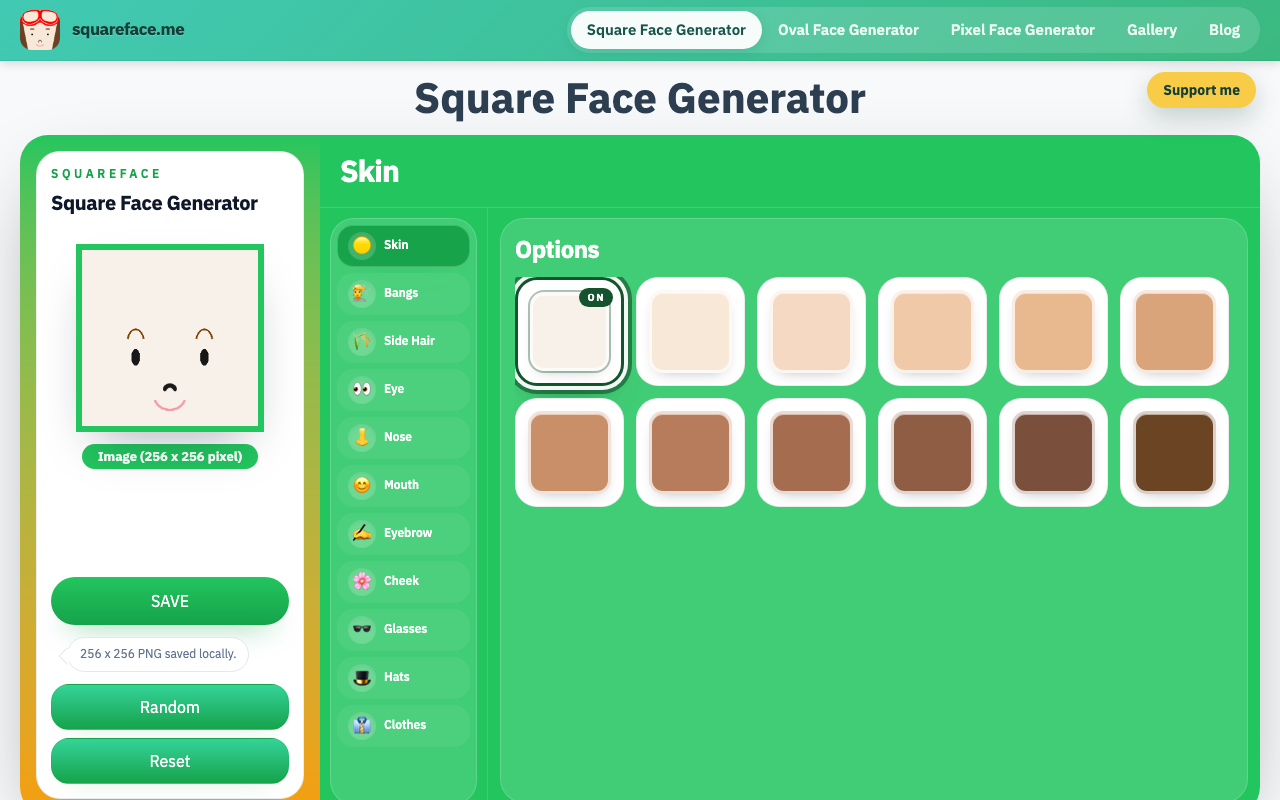Open the Mouth smiley icon
1280x800 pixels.
[362, 485]
